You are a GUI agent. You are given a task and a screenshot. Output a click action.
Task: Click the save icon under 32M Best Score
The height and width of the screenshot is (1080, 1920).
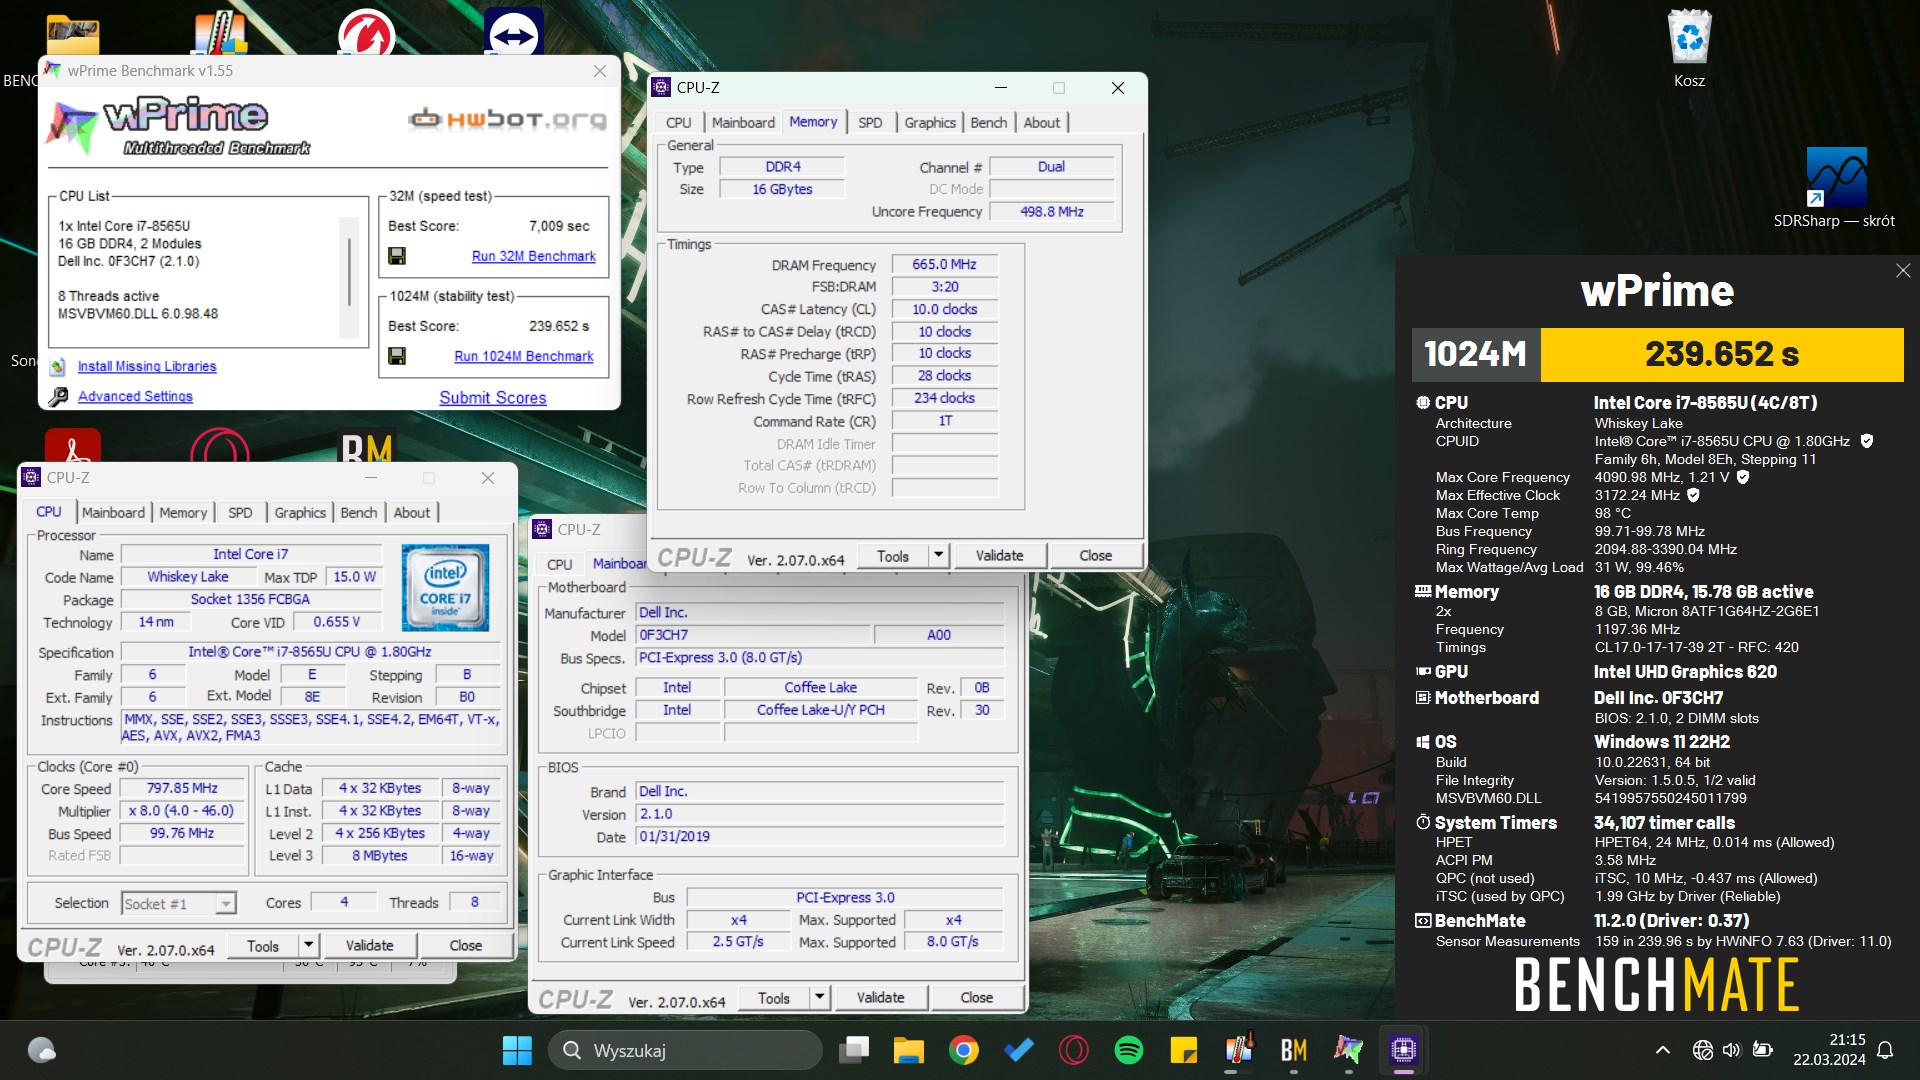coord(397,256)
